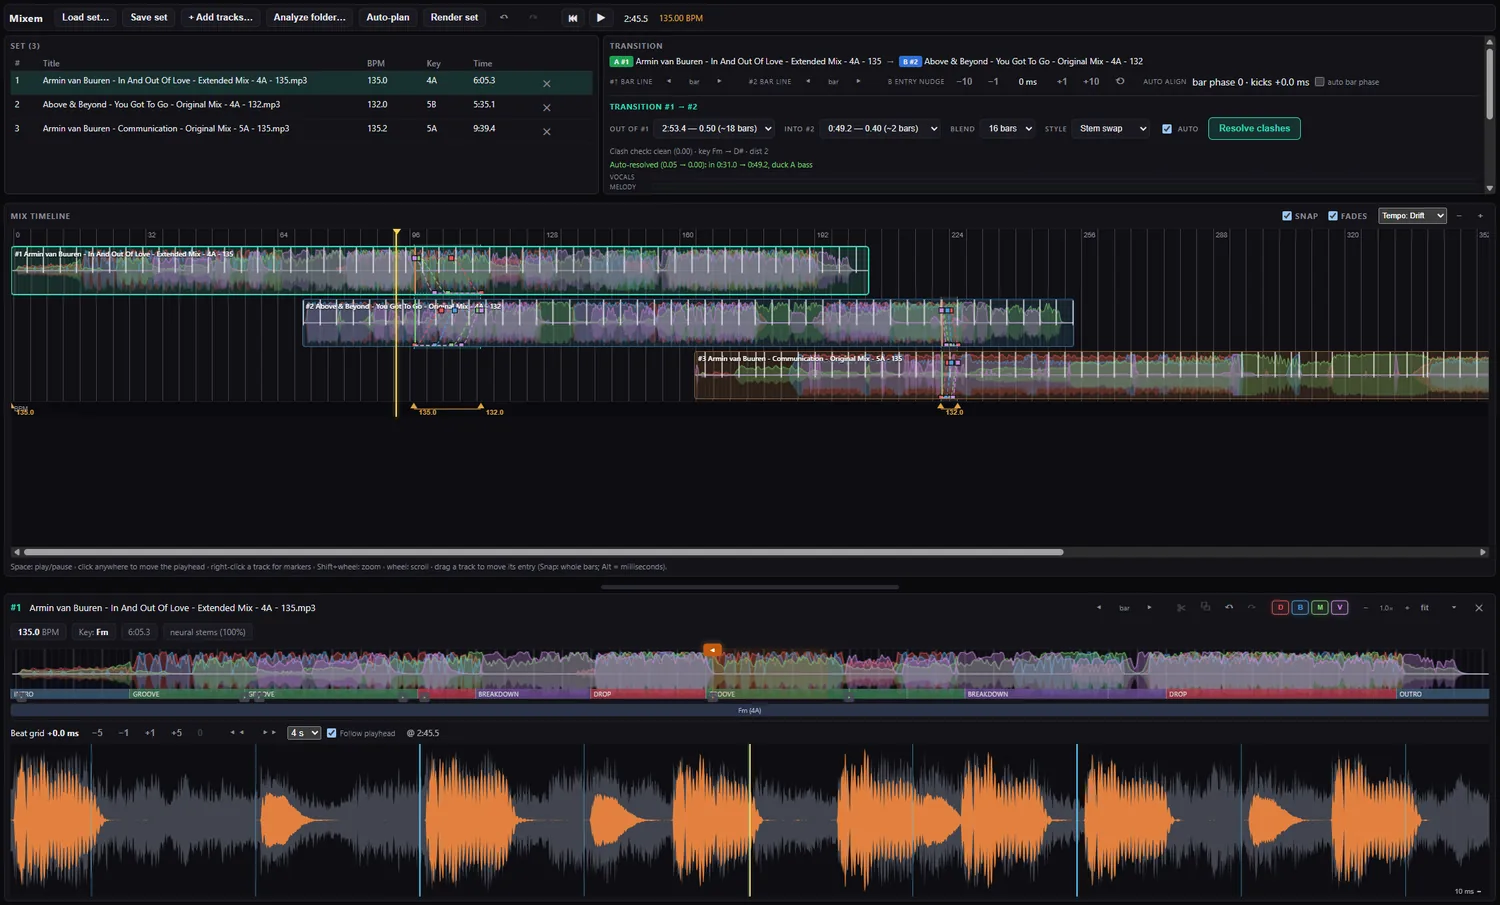Expand the dropdown arrow next to fit
The height and width of the screenshot is (905, 1500).
pyautogui.click(x=1453, y=608)
